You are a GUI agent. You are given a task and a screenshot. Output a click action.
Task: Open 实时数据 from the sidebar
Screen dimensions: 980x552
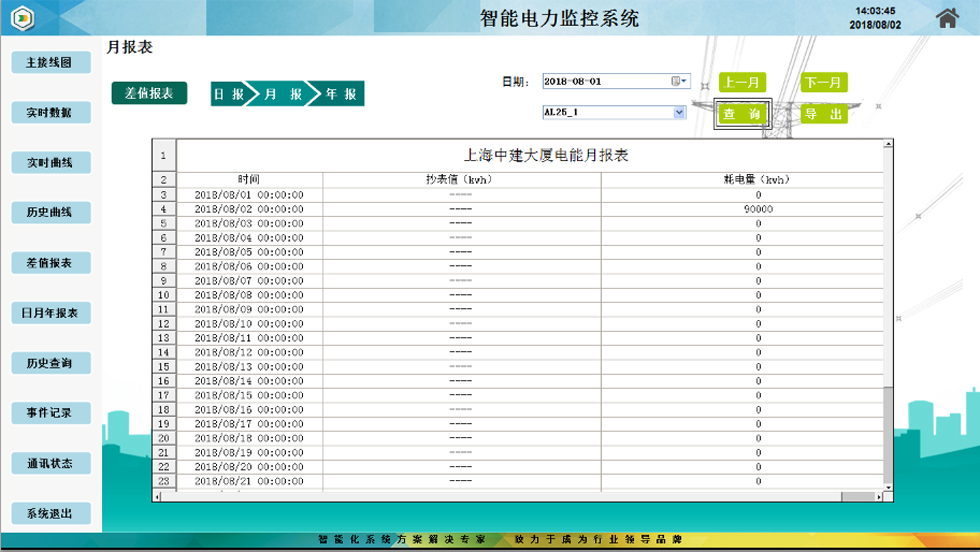click(x=49, y=113)
